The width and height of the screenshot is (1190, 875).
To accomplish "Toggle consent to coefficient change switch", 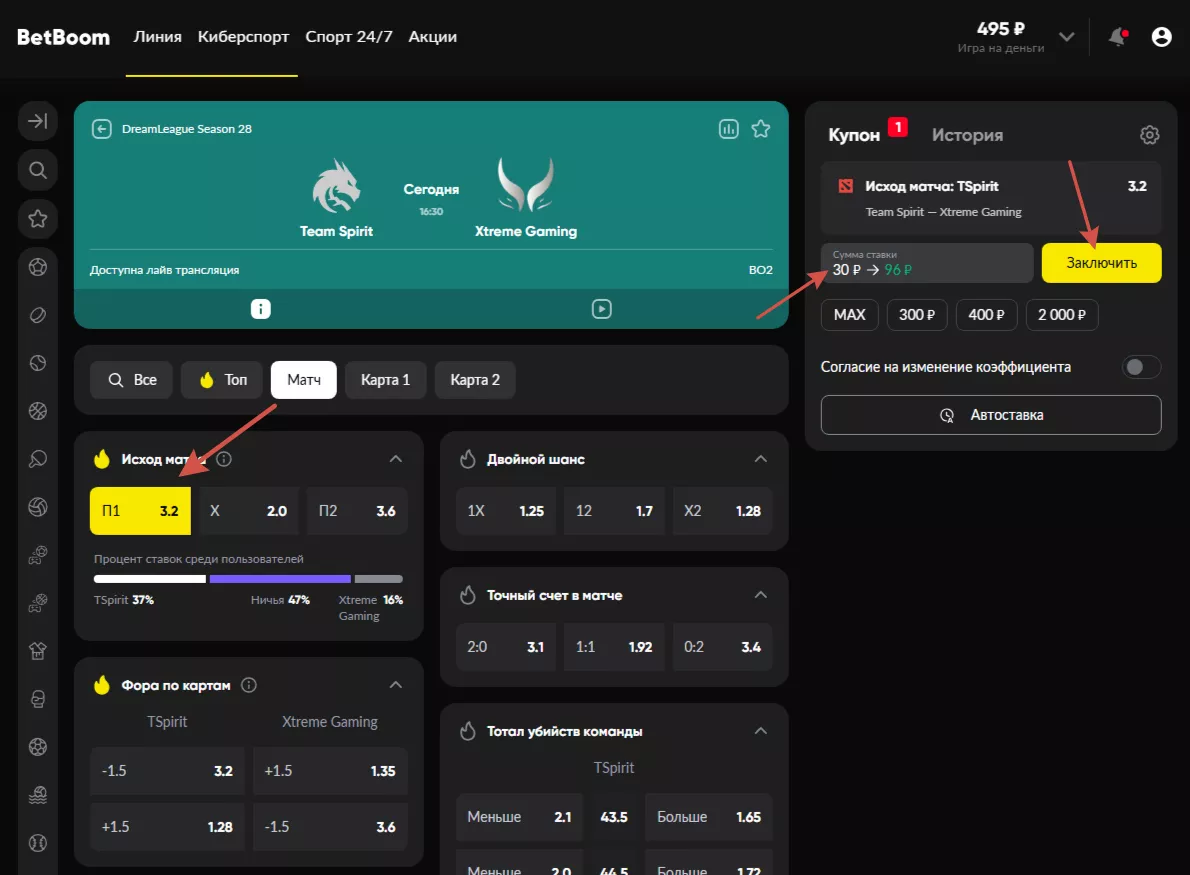I will point(1141,367).
